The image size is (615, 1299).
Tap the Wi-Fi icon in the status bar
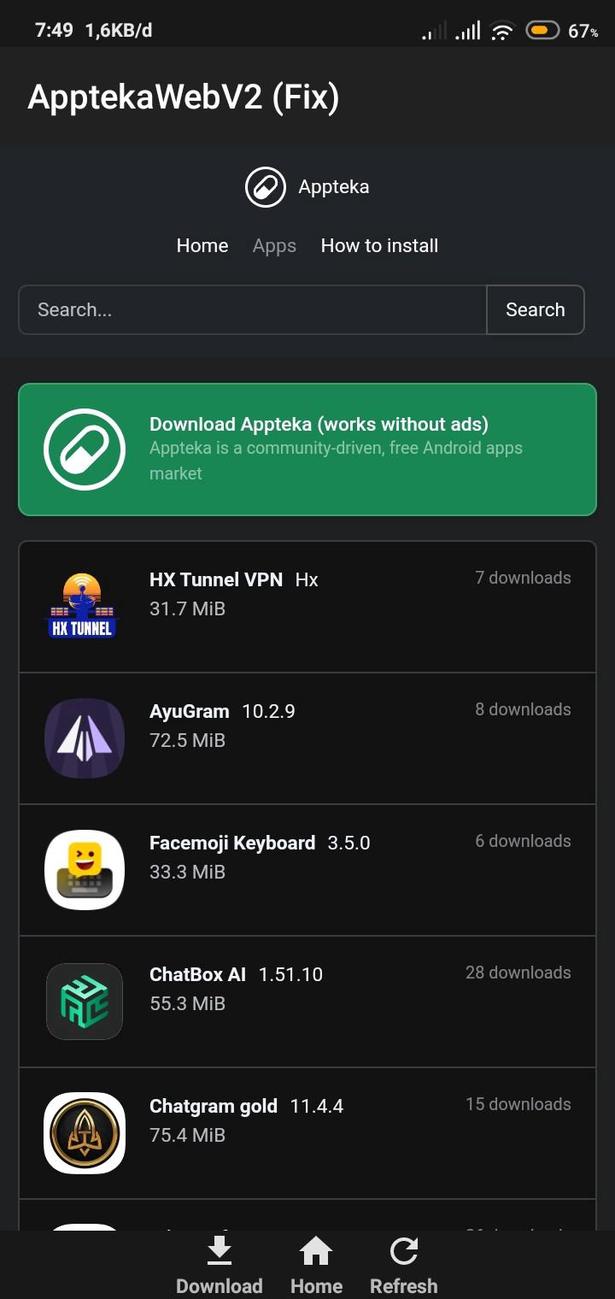click(x=501, y=29)
